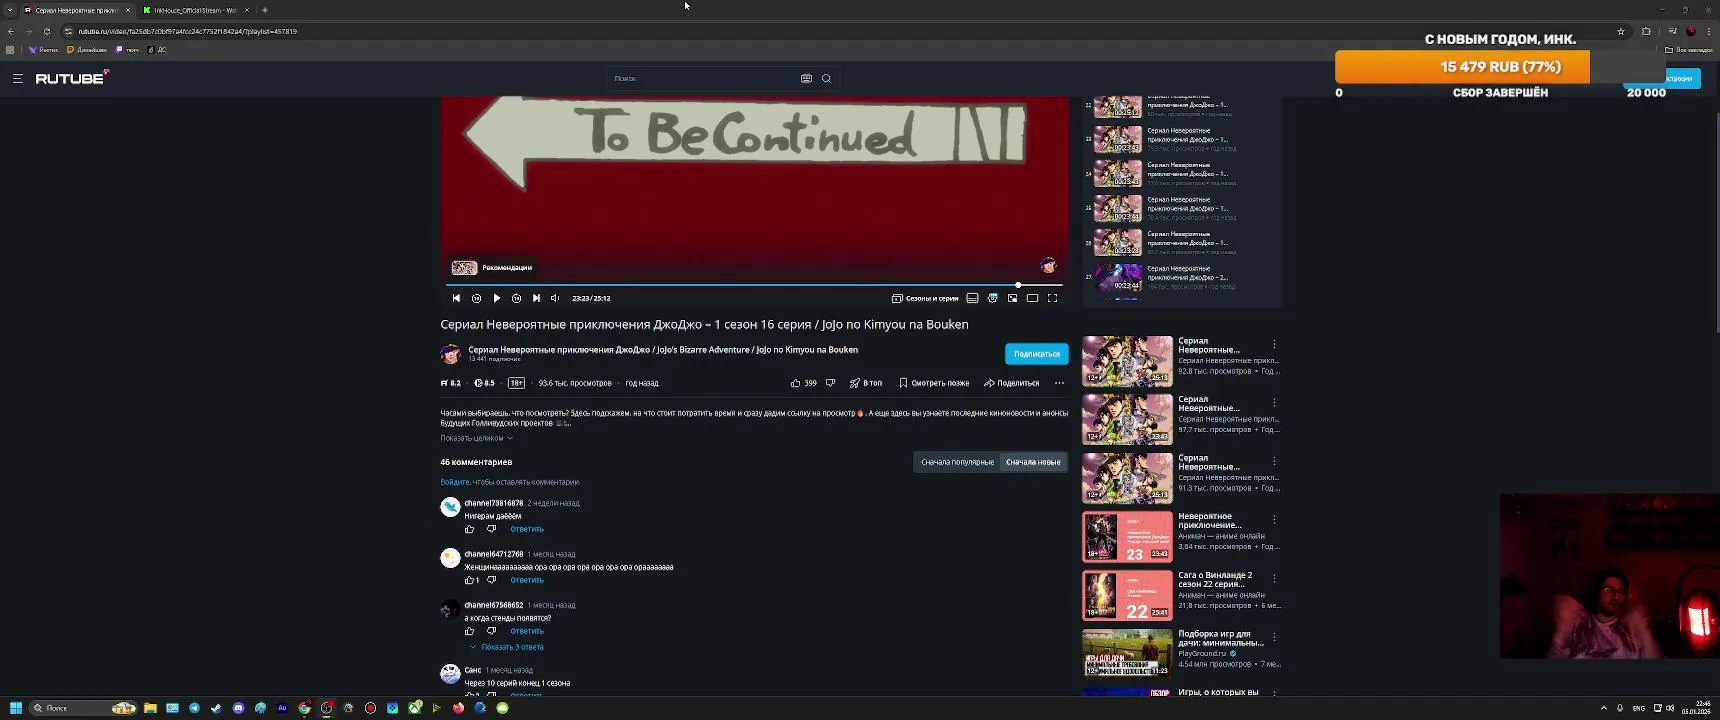Screen dimensions: 1720x720
Task: Sort comments by Сначала популярные
Action: click(957, 462)
